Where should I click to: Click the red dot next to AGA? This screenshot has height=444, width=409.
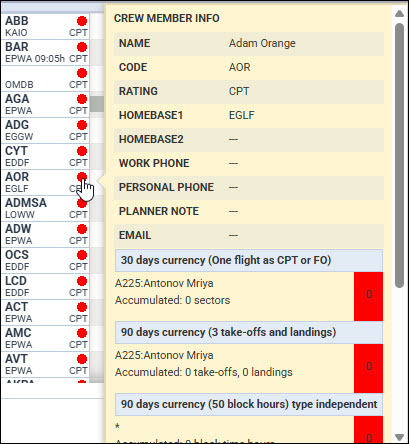pos(82,99)
